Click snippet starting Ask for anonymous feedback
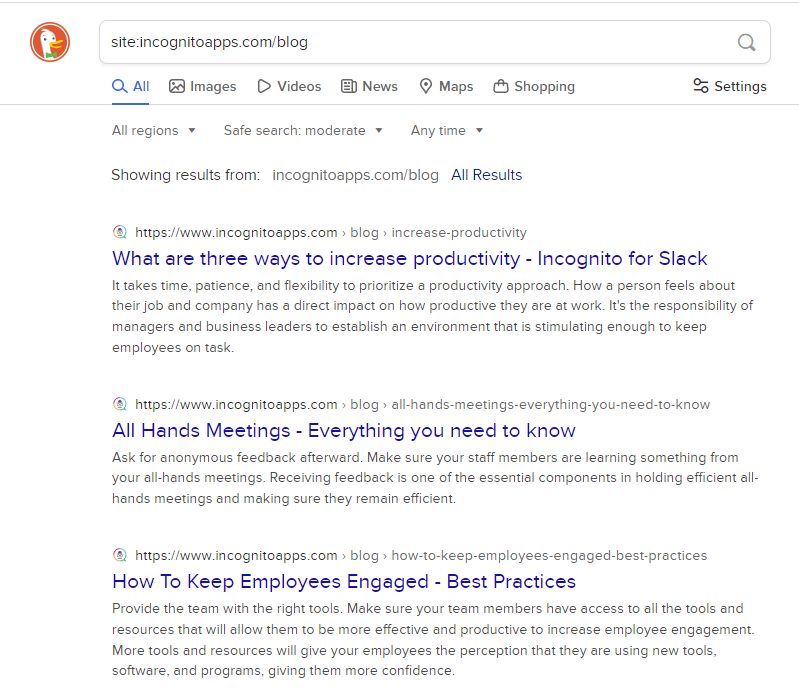The width and height of the screenshot is (799, 699). point(435,478)
